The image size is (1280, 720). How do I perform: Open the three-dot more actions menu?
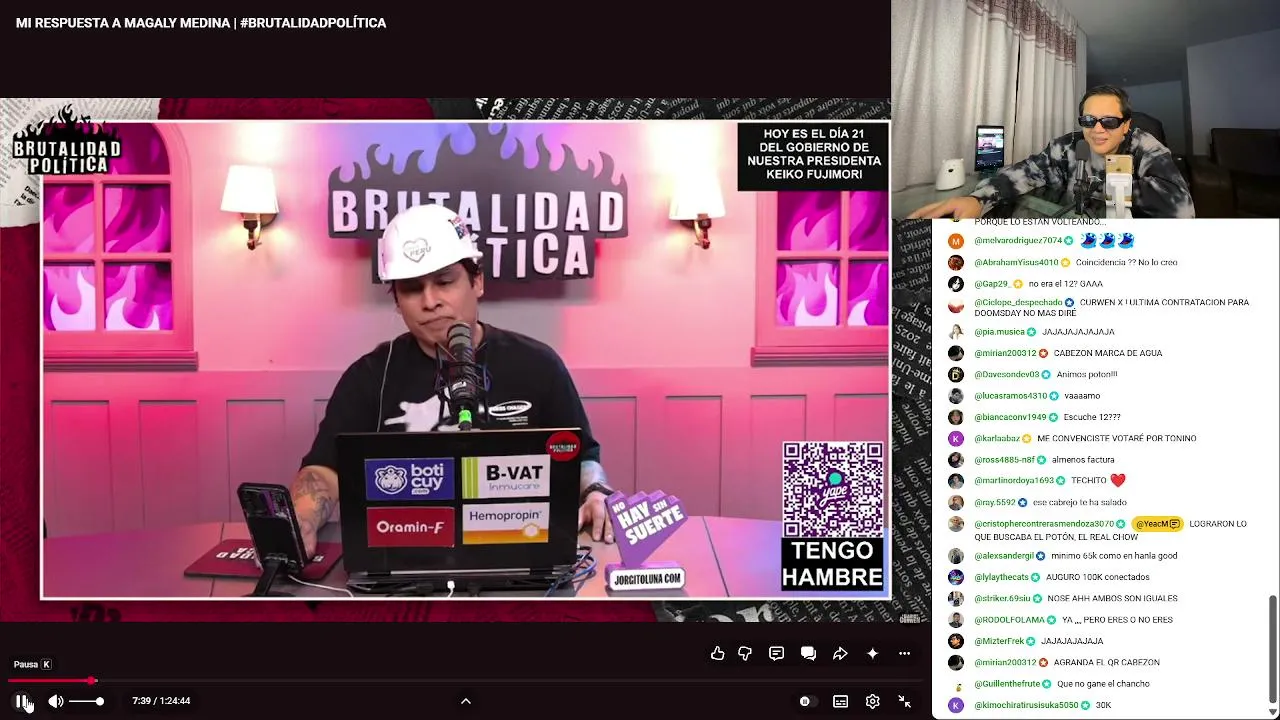point(904,653)
